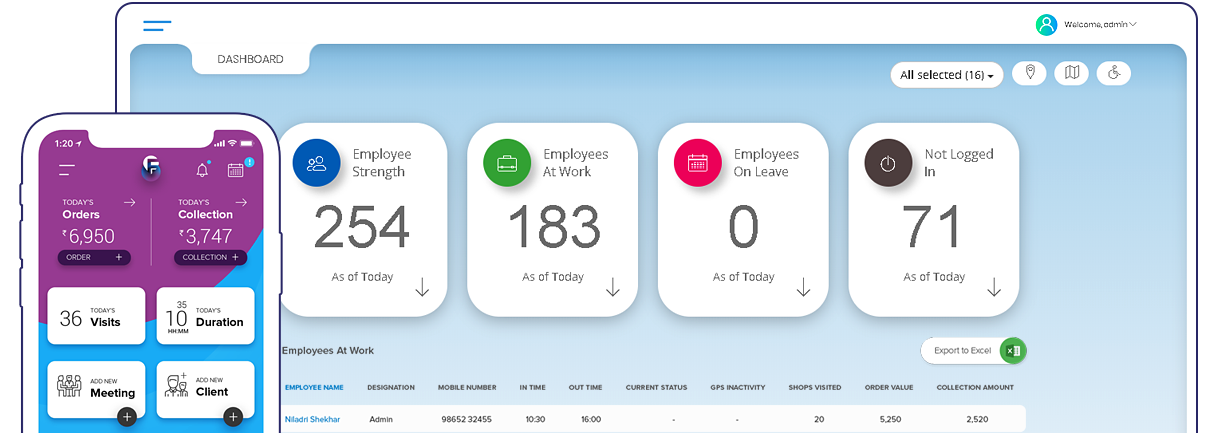Click the IN TIME column header
This screenshot has width=1220, height=433.
[532, 387]
